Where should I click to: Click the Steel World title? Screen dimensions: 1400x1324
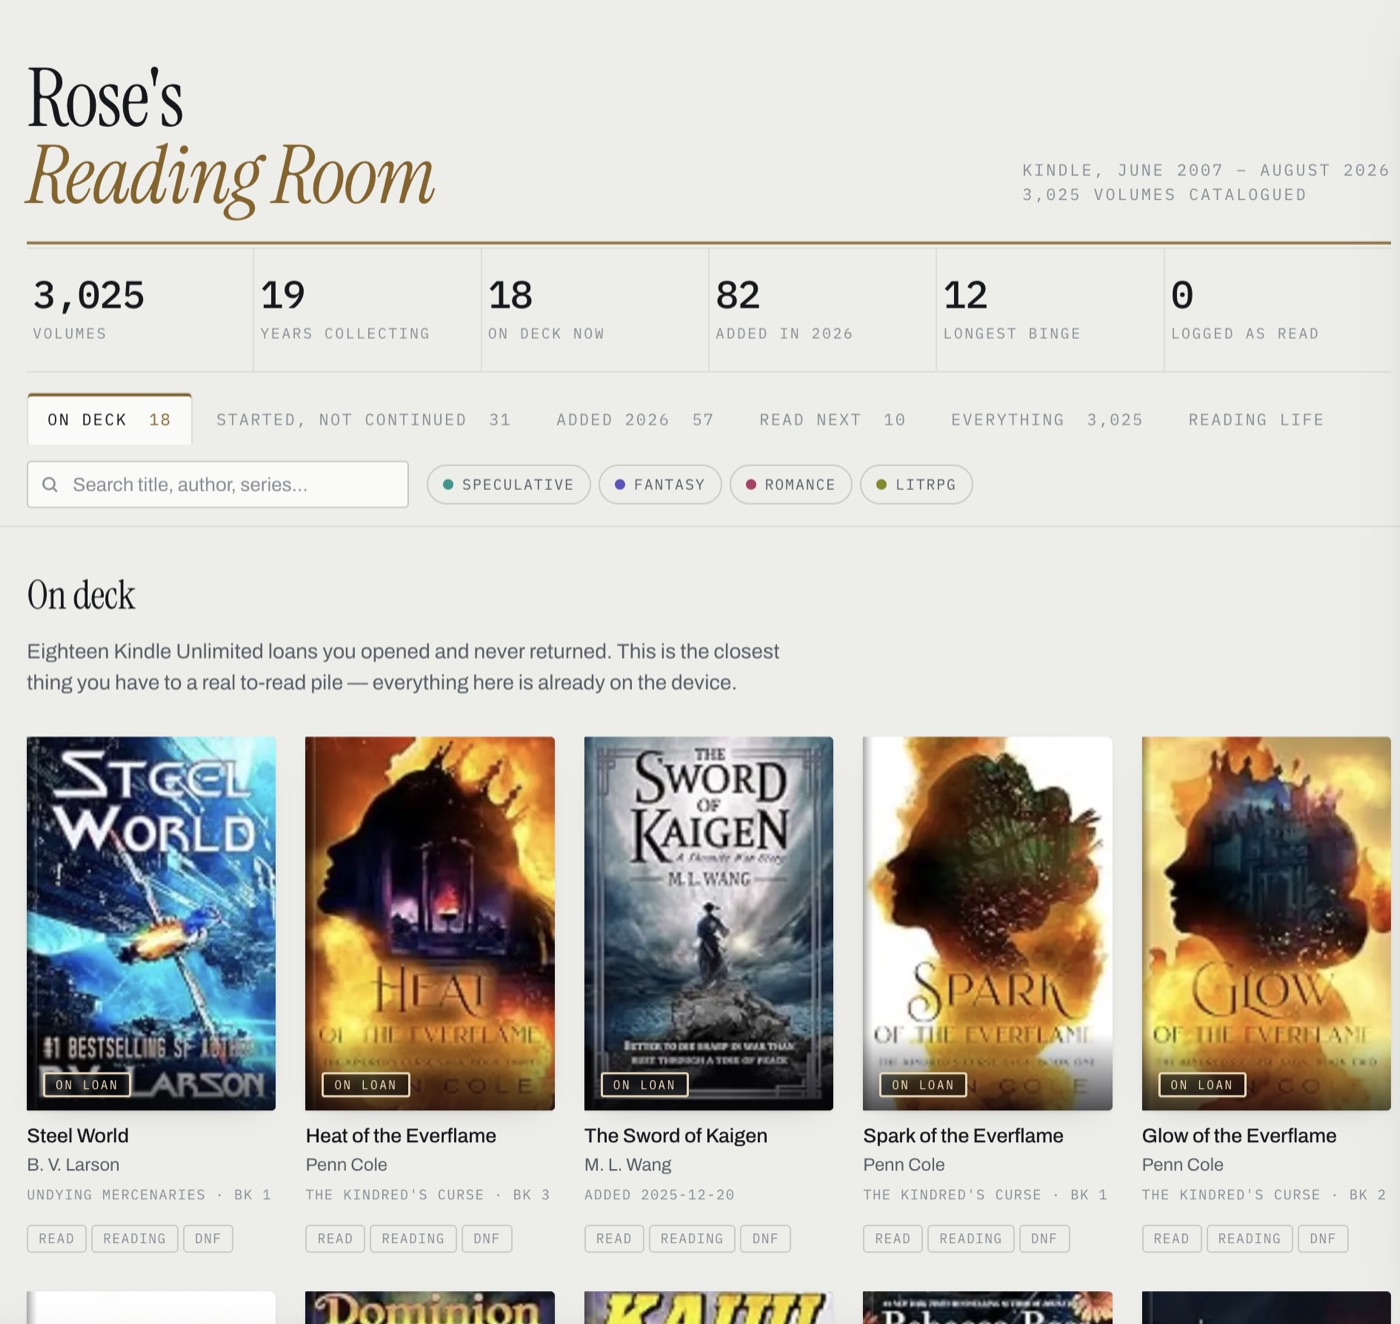(78, 1136)
